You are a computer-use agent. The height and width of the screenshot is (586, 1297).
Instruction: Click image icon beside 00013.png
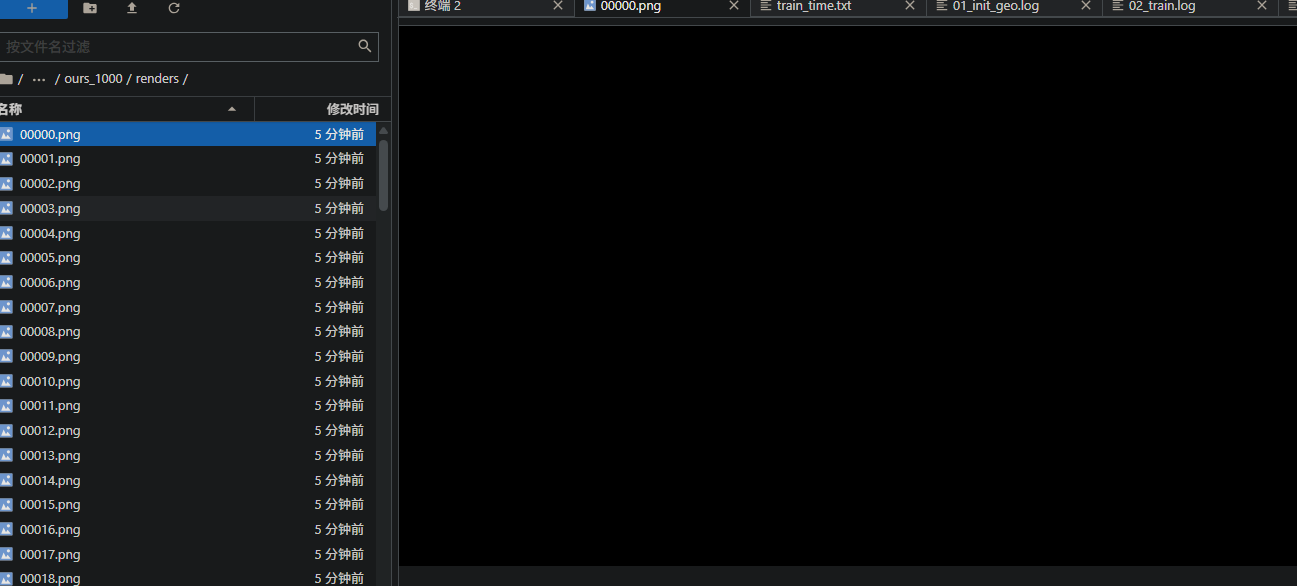coord(6,455)
